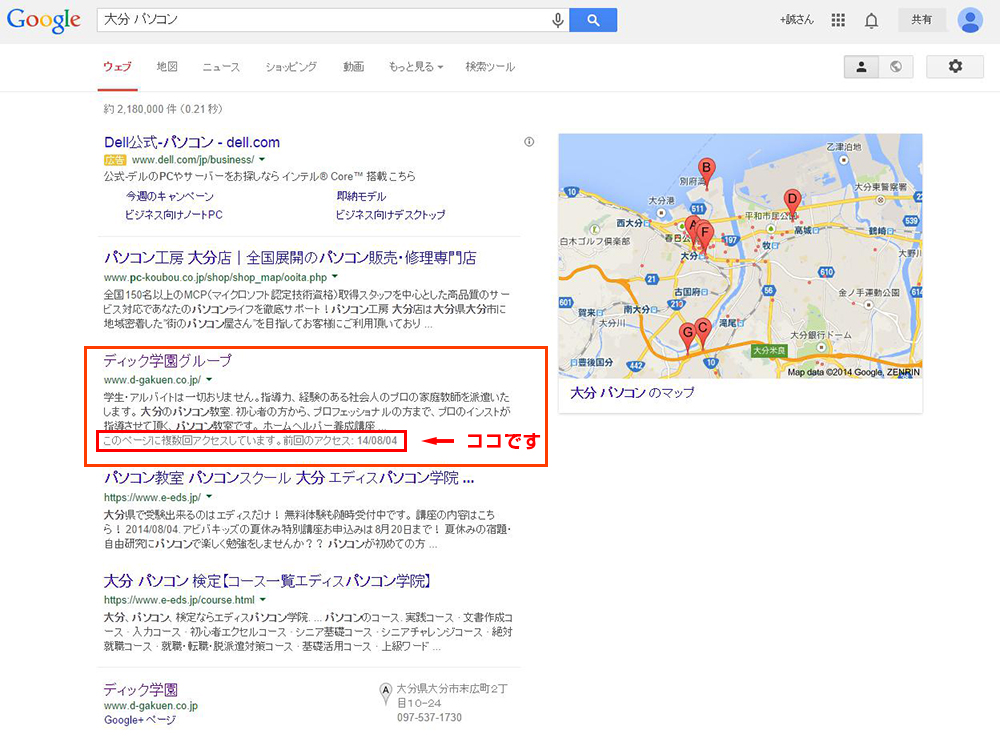Open the Google apps grid
The image size is (1000, 738).
tap(838, 20)
